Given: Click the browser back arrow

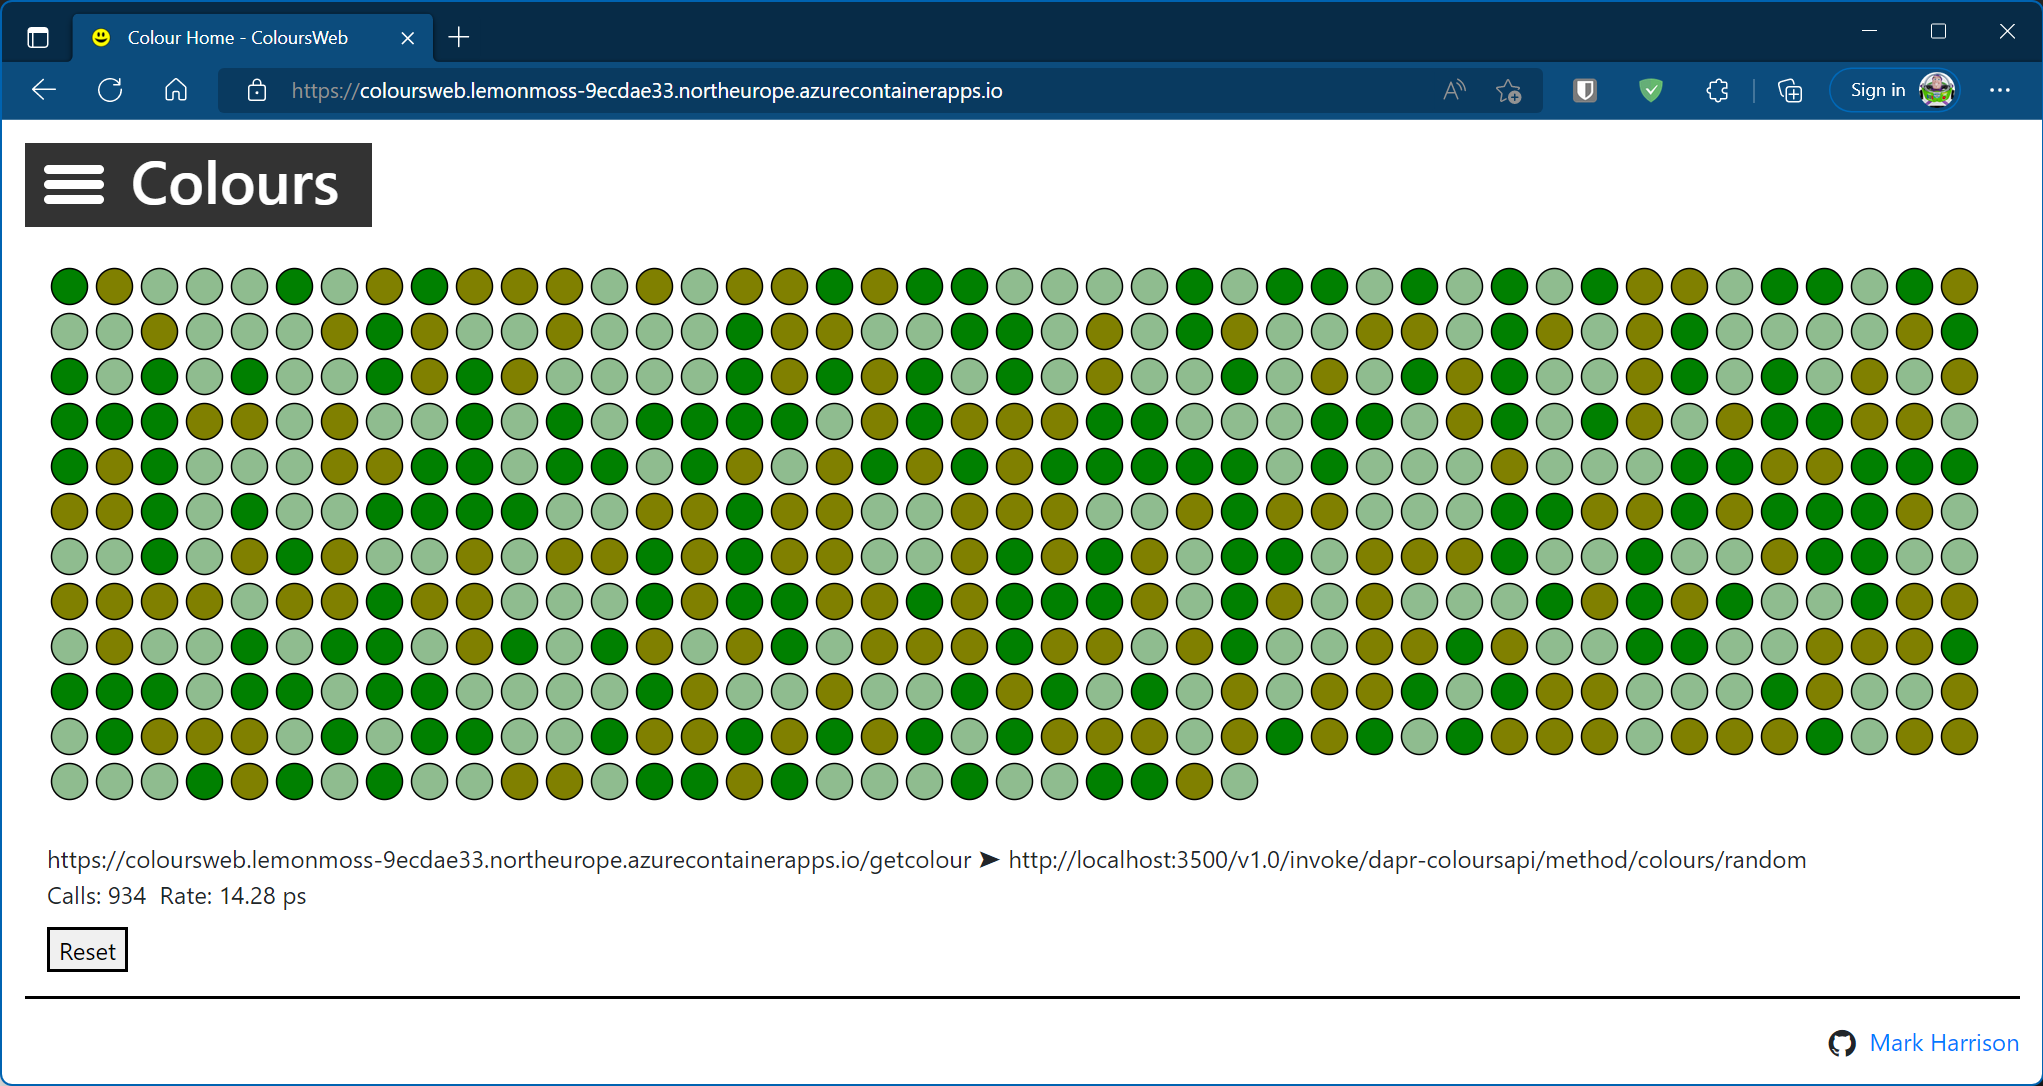Looking at the screenshot, I should [44, 91].
